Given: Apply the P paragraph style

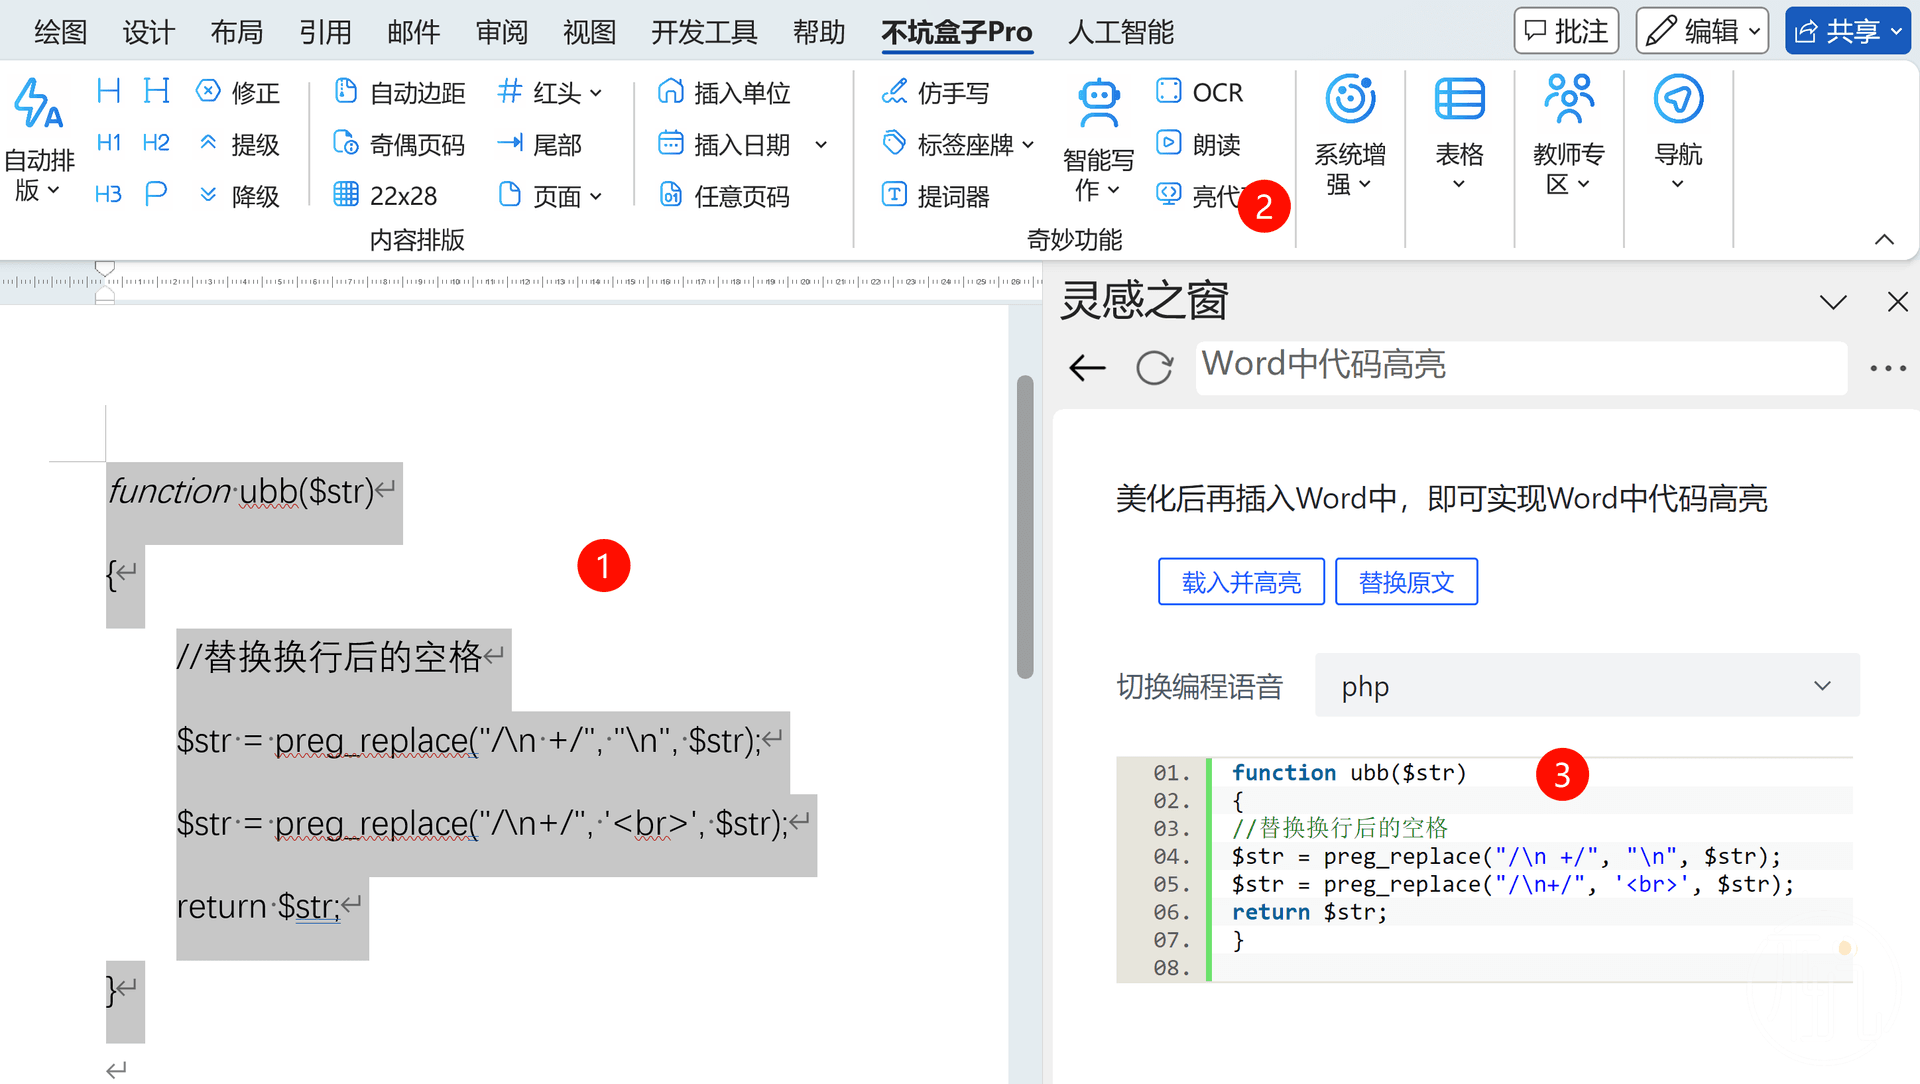Looking at the screenshot, I should pos(156,194).
